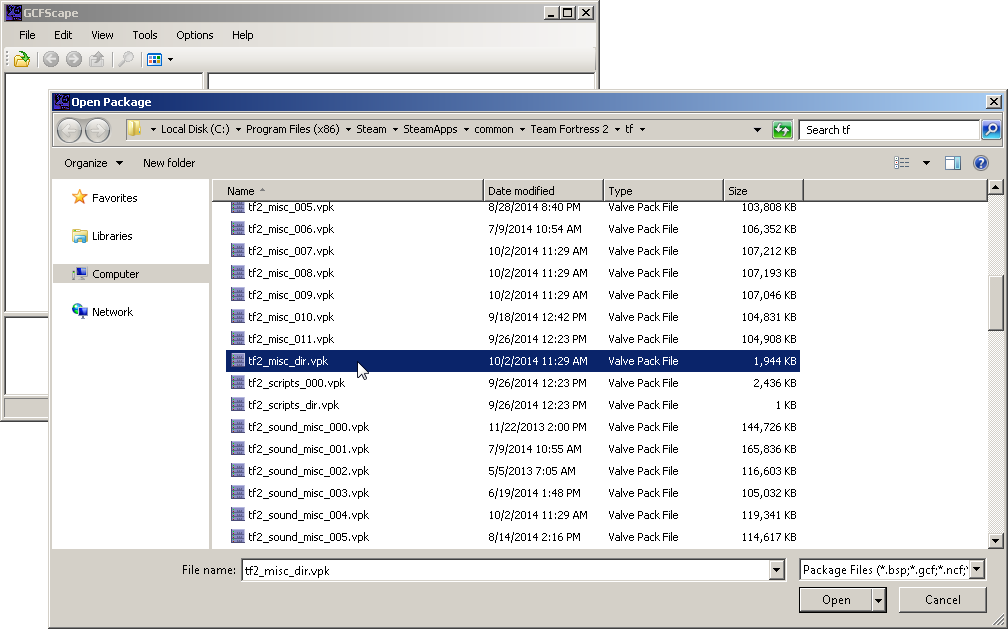The width and height of the screenshot is (1008, 629).
Task: Select Favorites star in navigation pane
Action: [80, 198]
